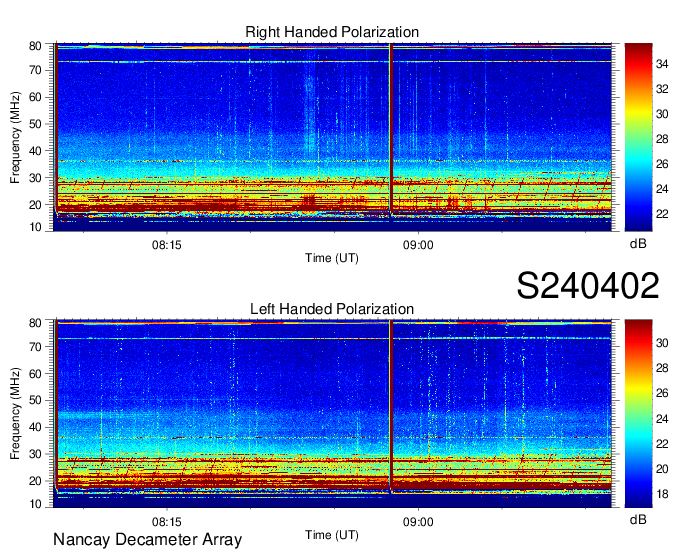Viewport: 680px width, 552px height.
Task: Click the 10 frequency tick on top plot
Action: (35, 227)
